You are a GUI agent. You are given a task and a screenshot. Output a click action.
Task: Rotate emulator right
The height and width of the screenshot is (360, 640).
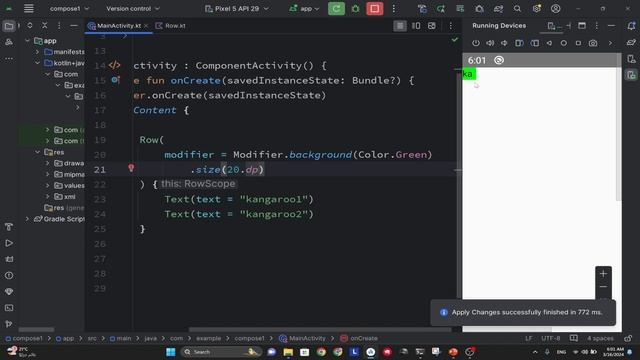[x=535, y=43]
